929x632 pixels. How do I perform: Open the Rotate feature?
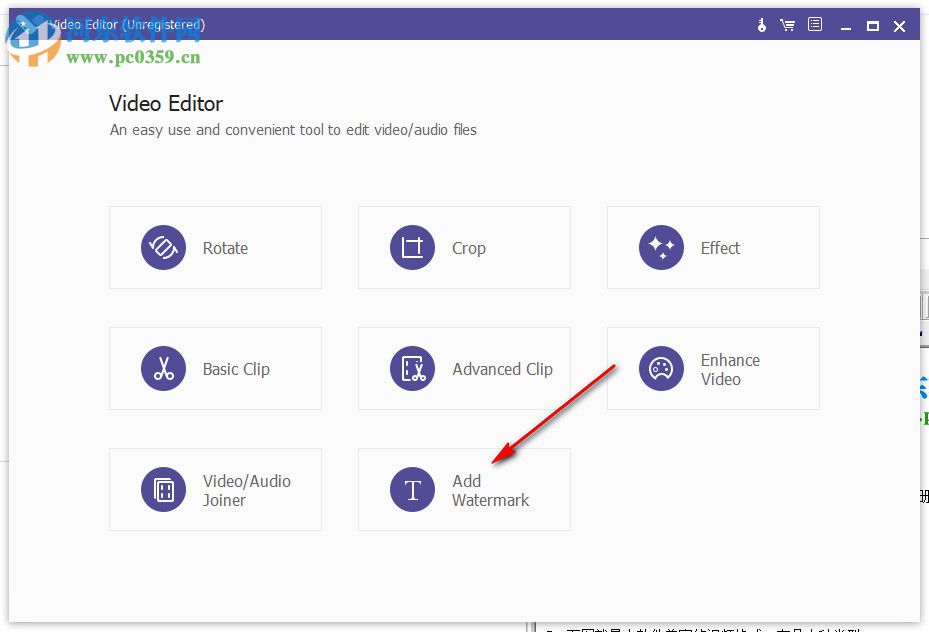(x=215, y=247)
